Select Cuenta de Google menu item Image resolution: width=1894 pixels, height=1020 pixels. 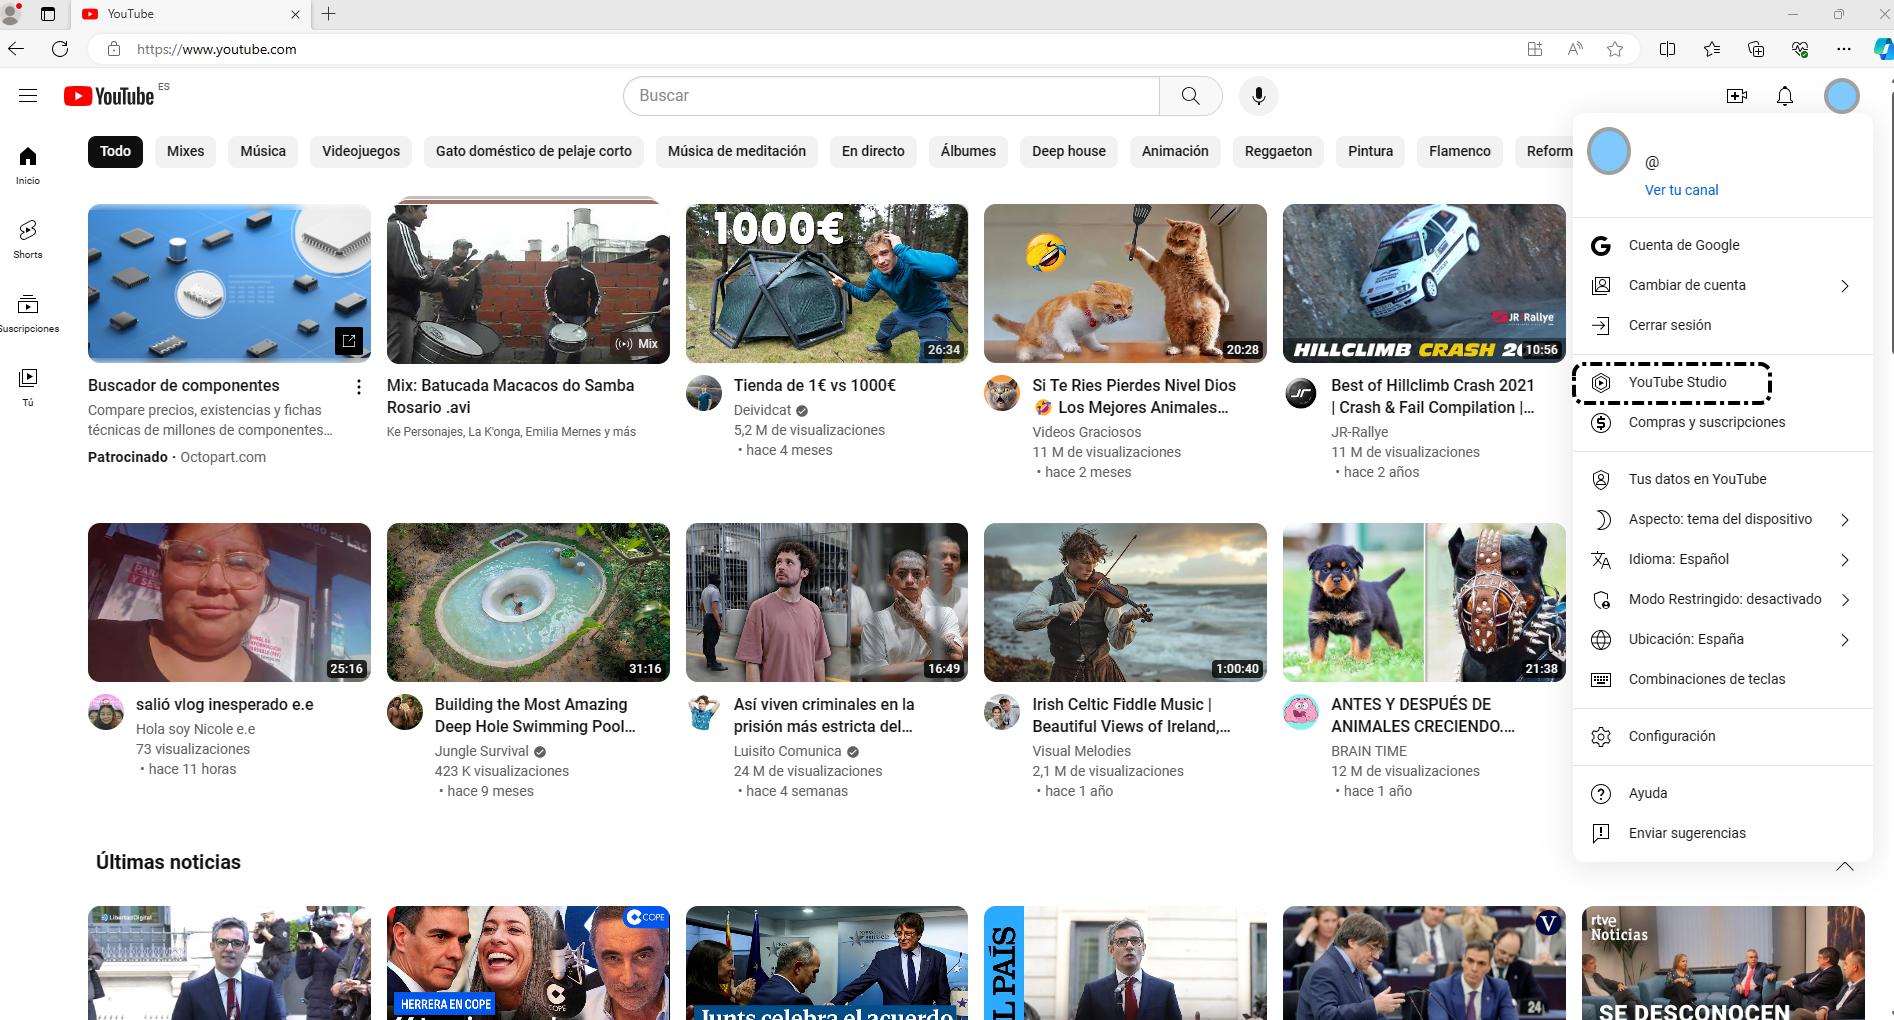click(x=1722, y=245)
